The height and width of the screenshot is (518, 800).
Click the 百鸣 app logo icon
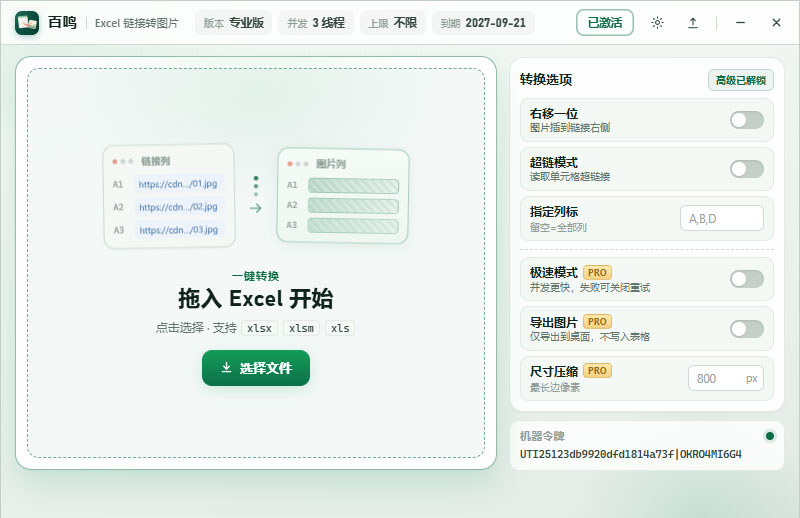27,23
